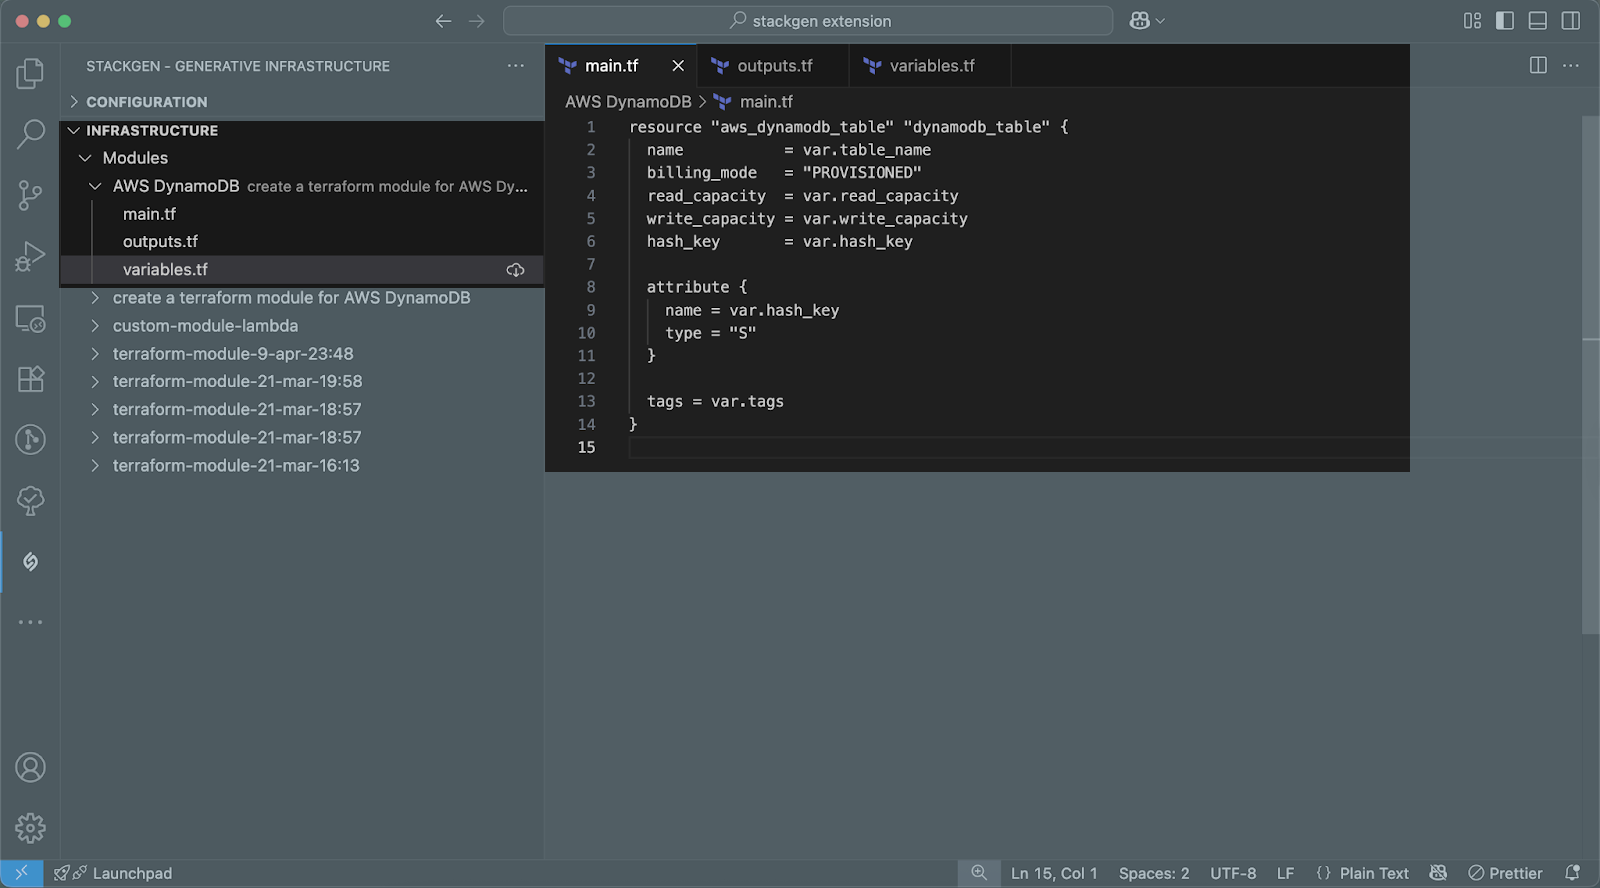Viewport: 1600px width, 888px height.
Task: Open Copilot status icon in status bar
Action: (1438, 873)
